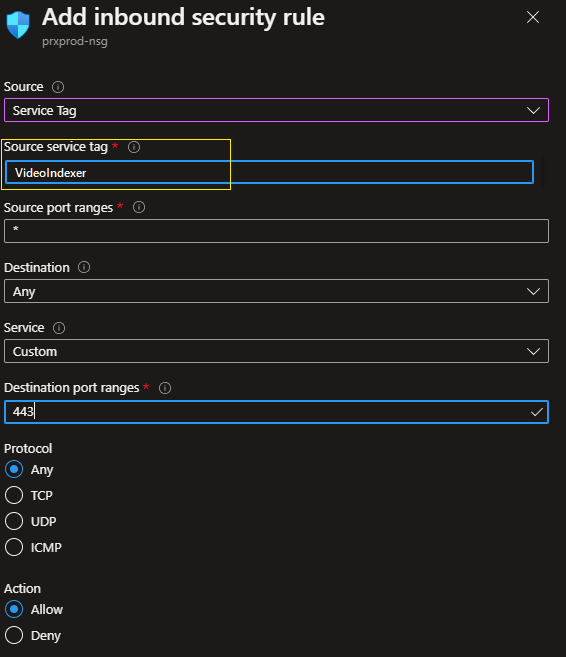Image resolution: width=566 pixels, height=657 pixels.
Task: Click the Destination port ranges field containing 443
Action: [x=277, y=412]
